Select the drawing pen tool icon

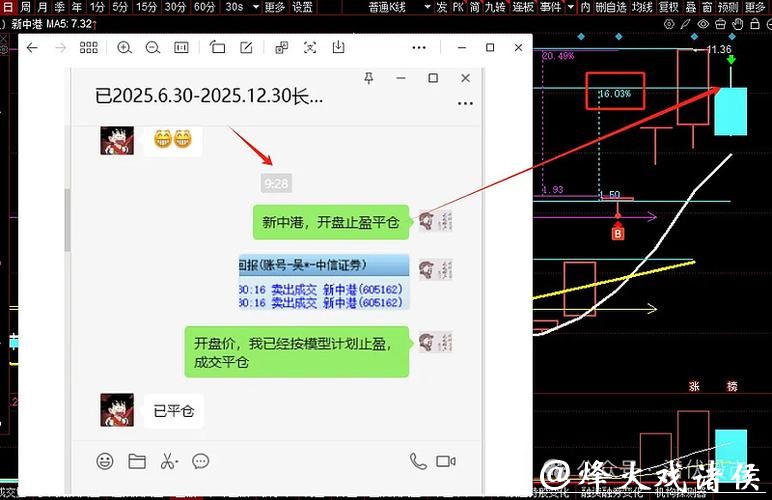click(685, 24)
